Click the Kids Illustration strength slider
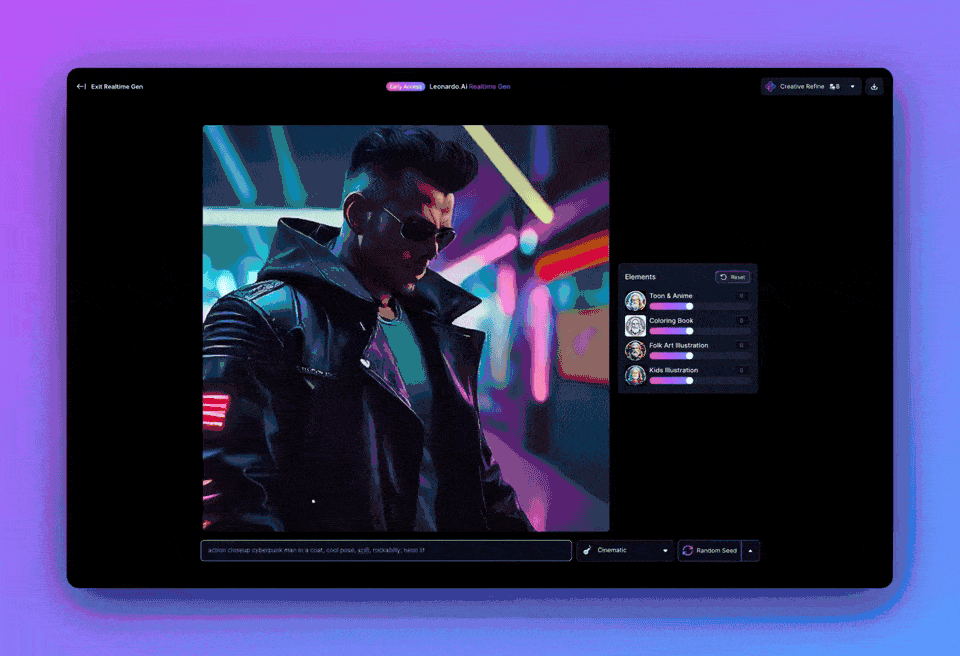This screenshot has width=960, height=656. 700,380
